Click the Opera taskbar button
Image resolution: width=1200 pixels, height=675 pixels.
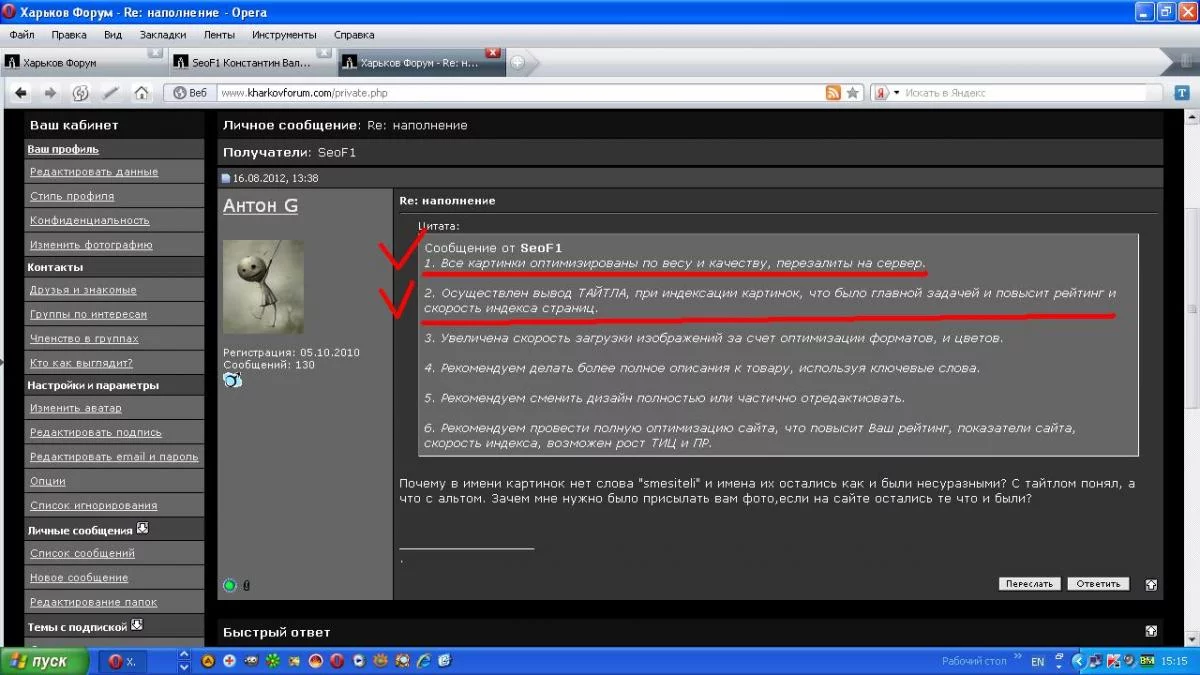(123, 661)
